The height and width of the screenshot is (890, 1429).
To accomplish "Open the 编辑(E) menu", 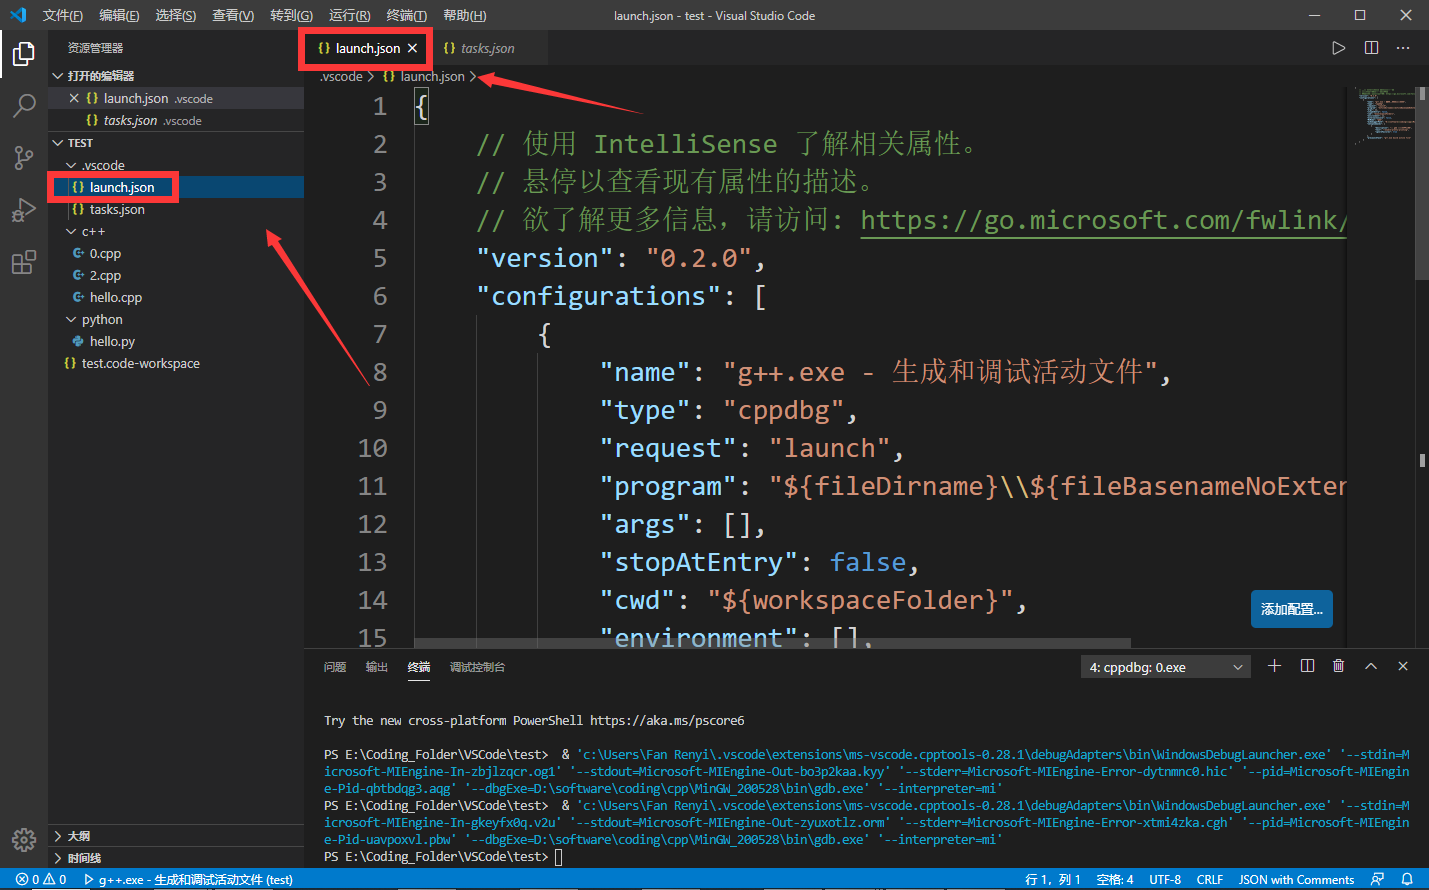I will 119,15.
